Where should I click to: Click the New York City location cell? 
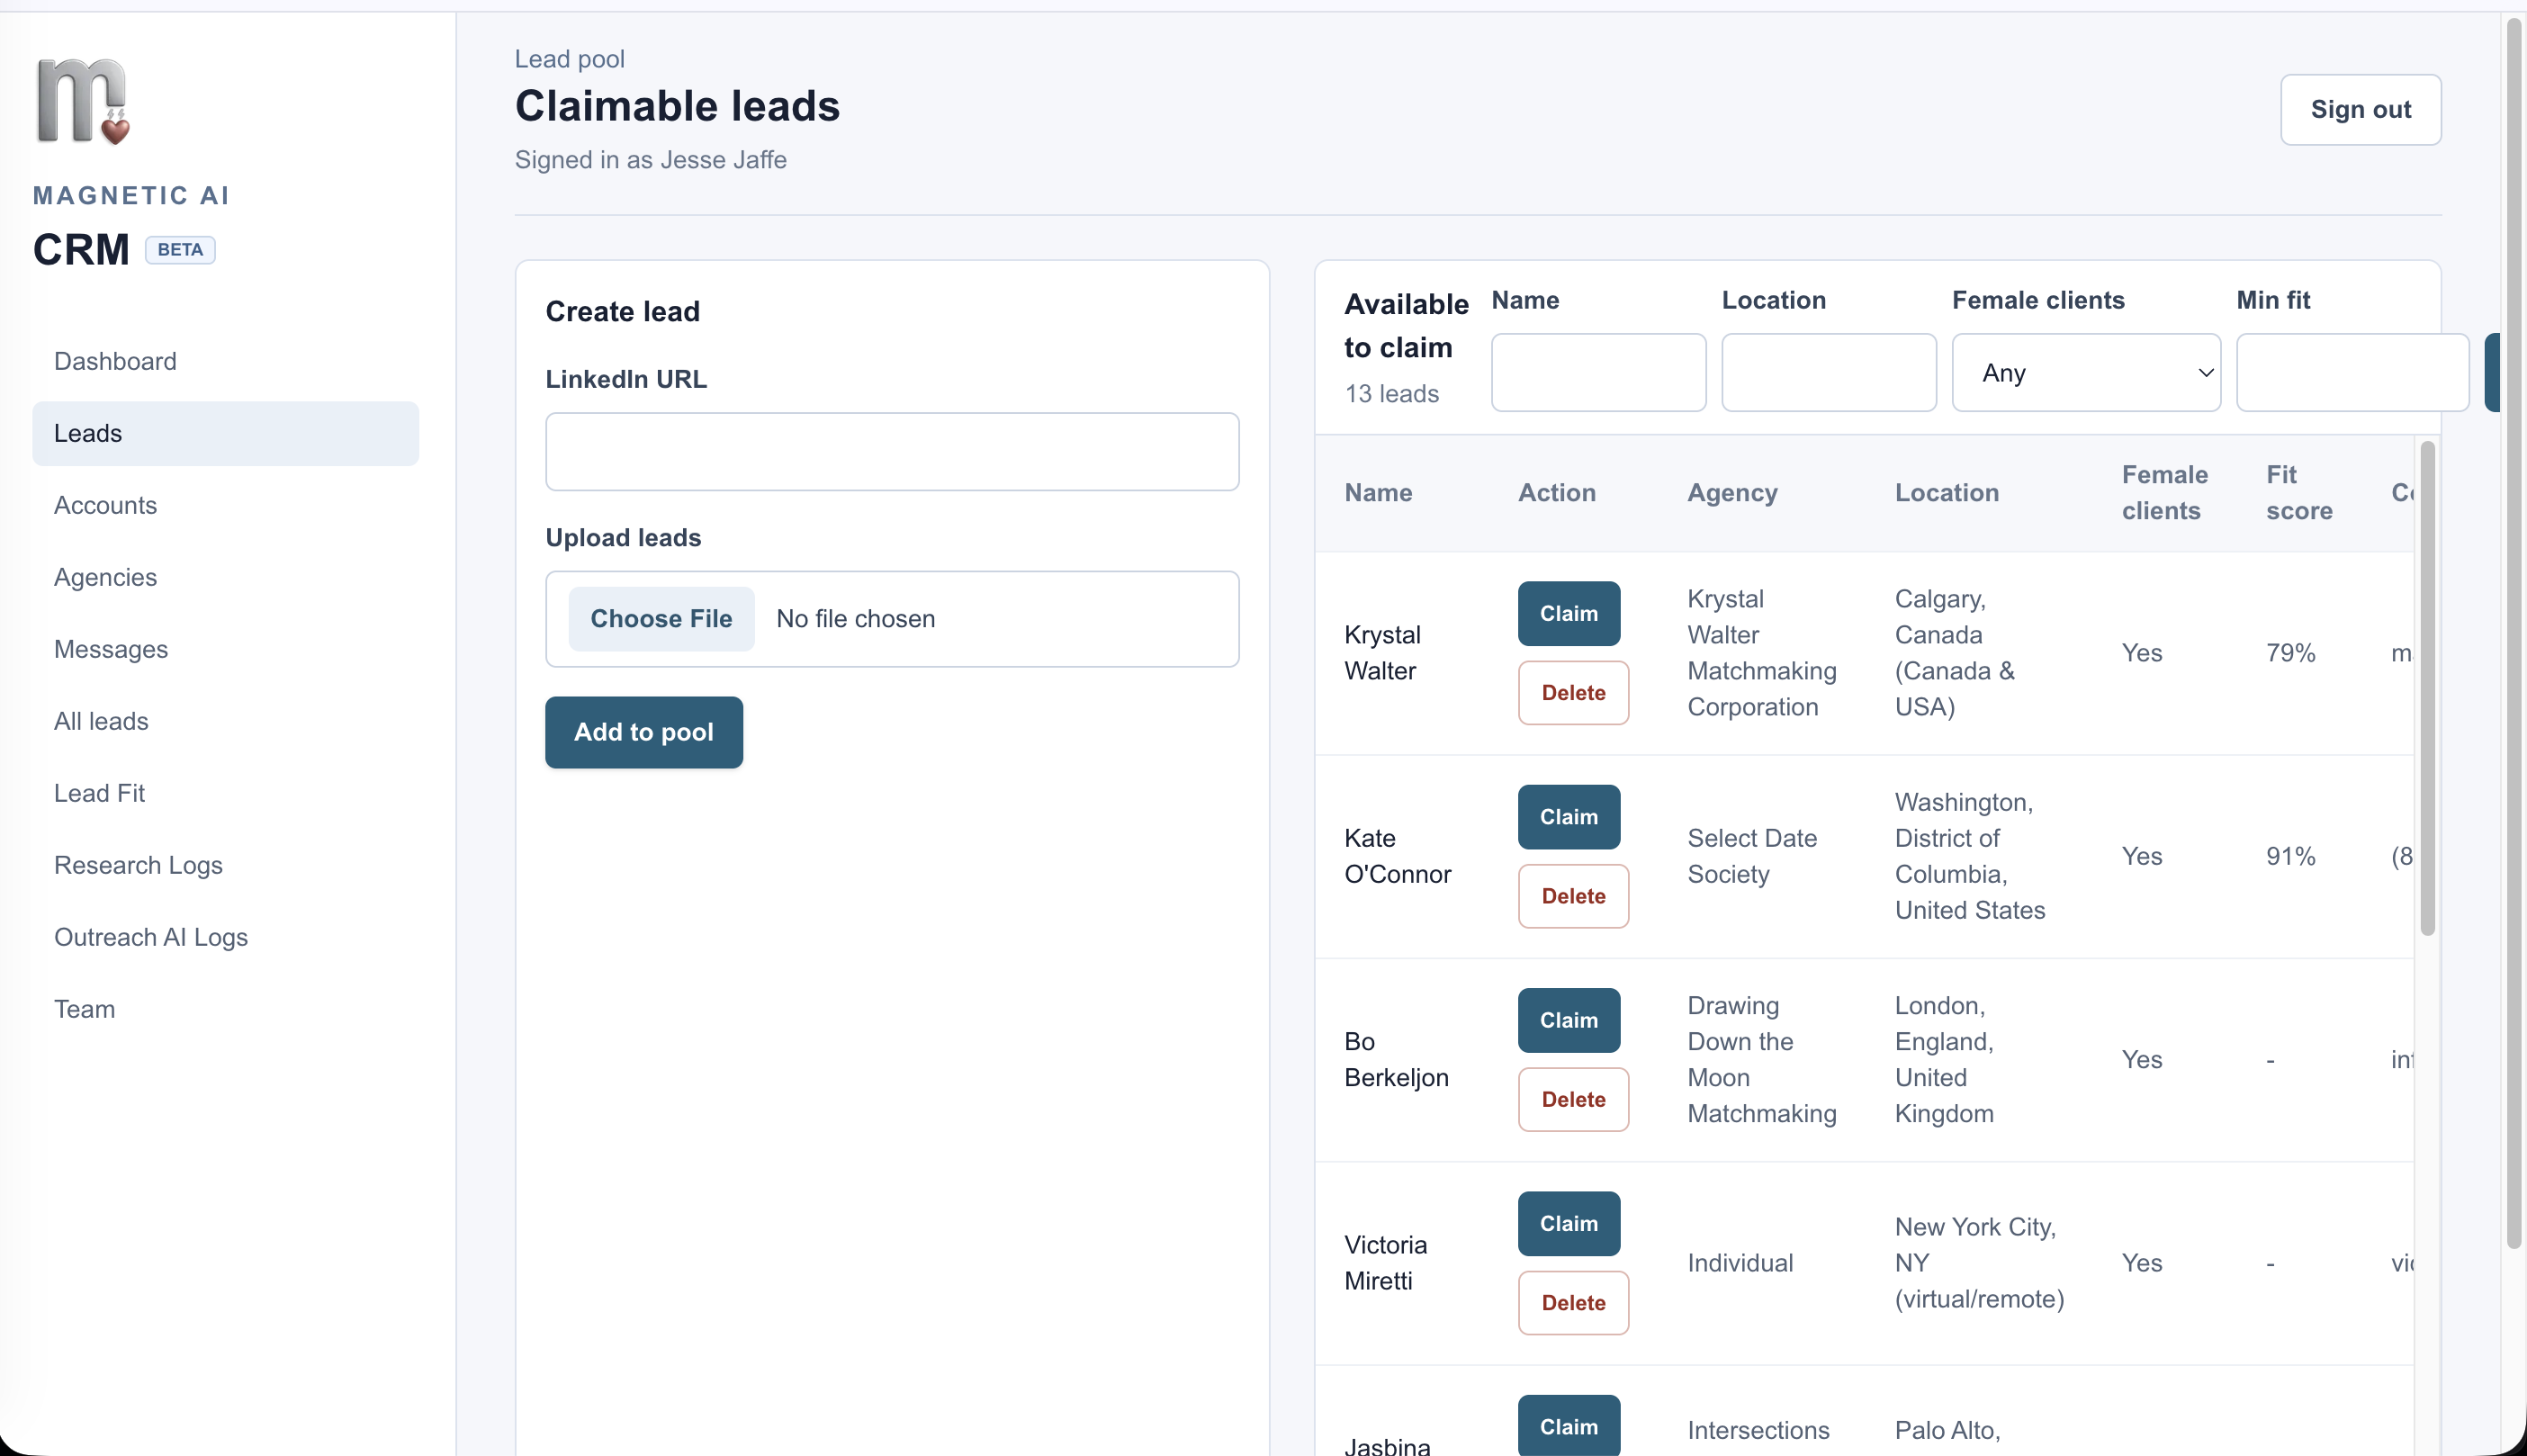[1979, 1263]
